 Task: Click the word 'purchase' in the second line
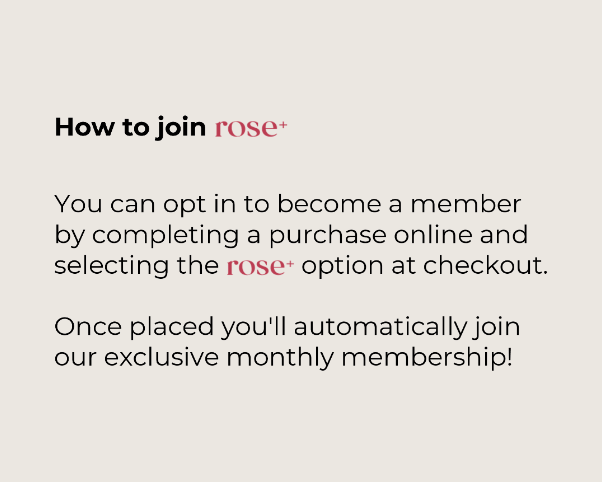pos(327,236)
